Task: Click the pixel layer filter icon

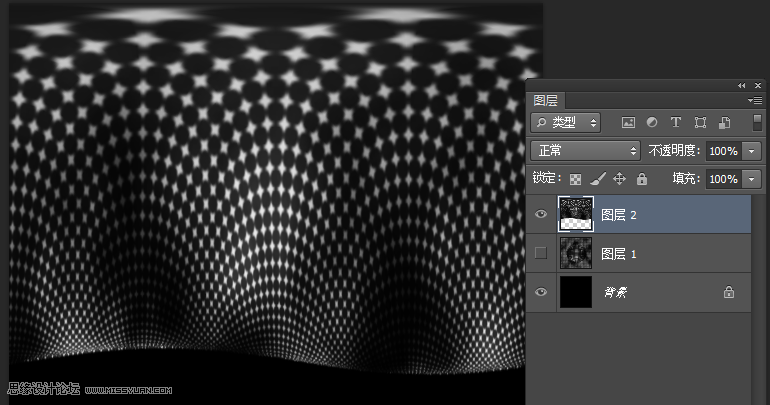Action: pos(629,123)
